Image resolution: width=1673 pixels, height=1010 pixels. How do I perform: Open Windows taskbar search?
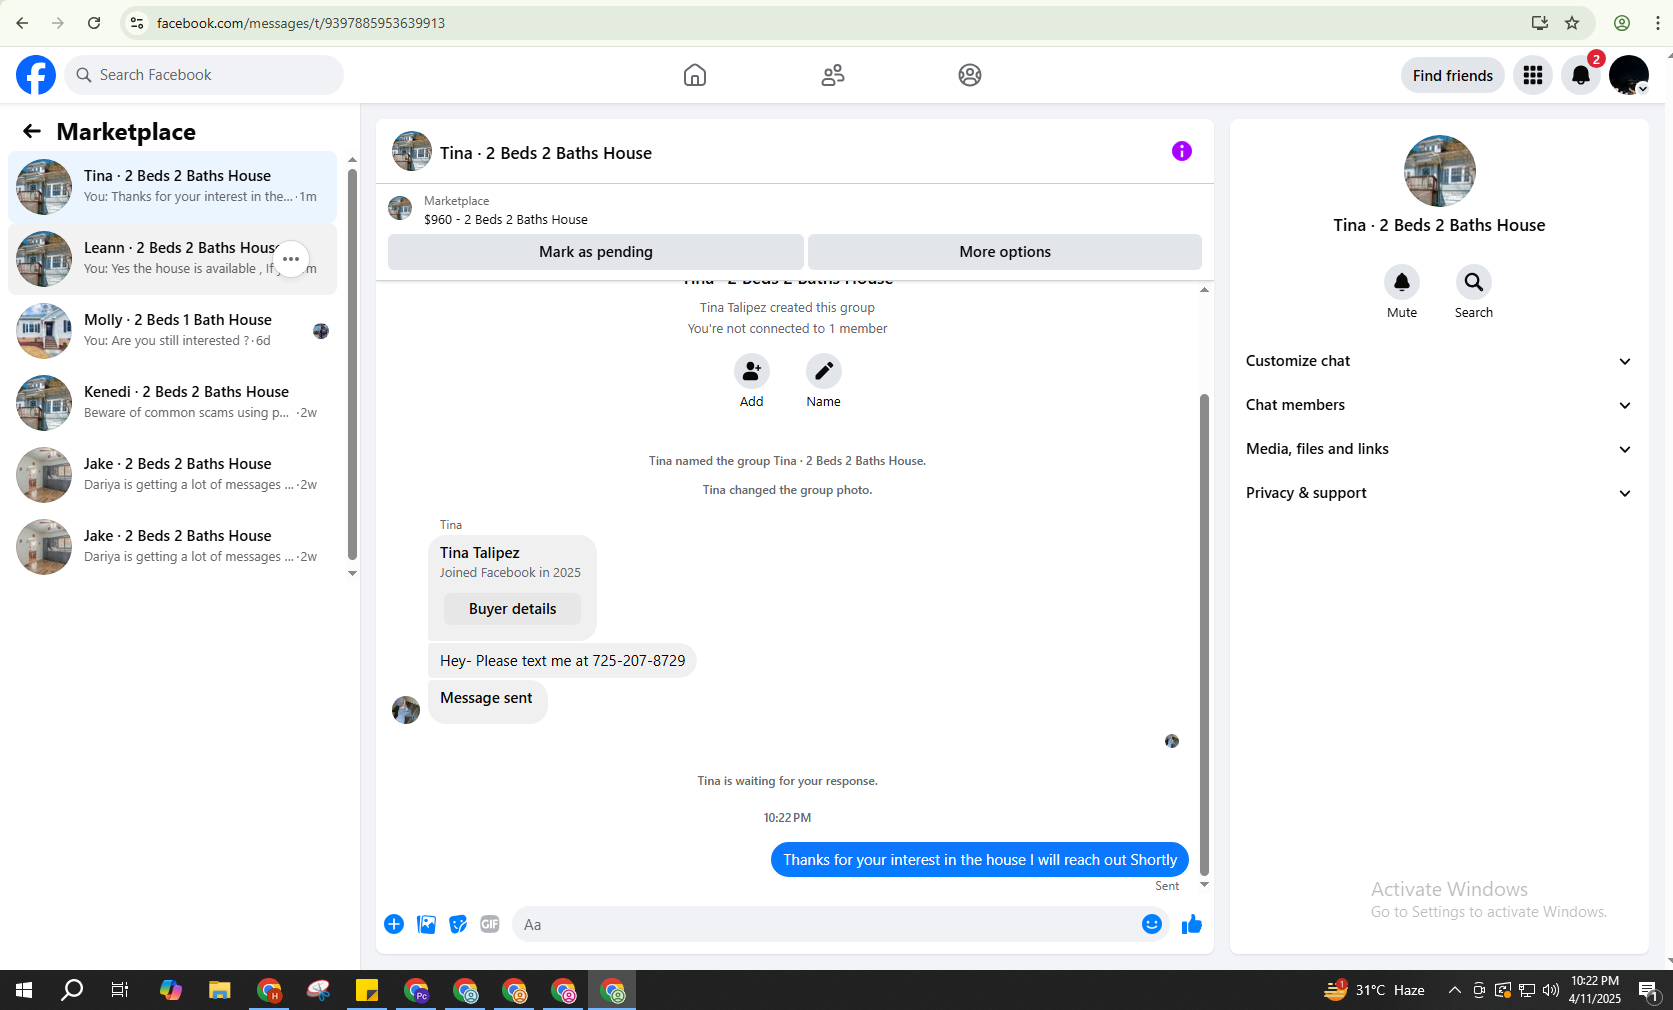(72, 990)
